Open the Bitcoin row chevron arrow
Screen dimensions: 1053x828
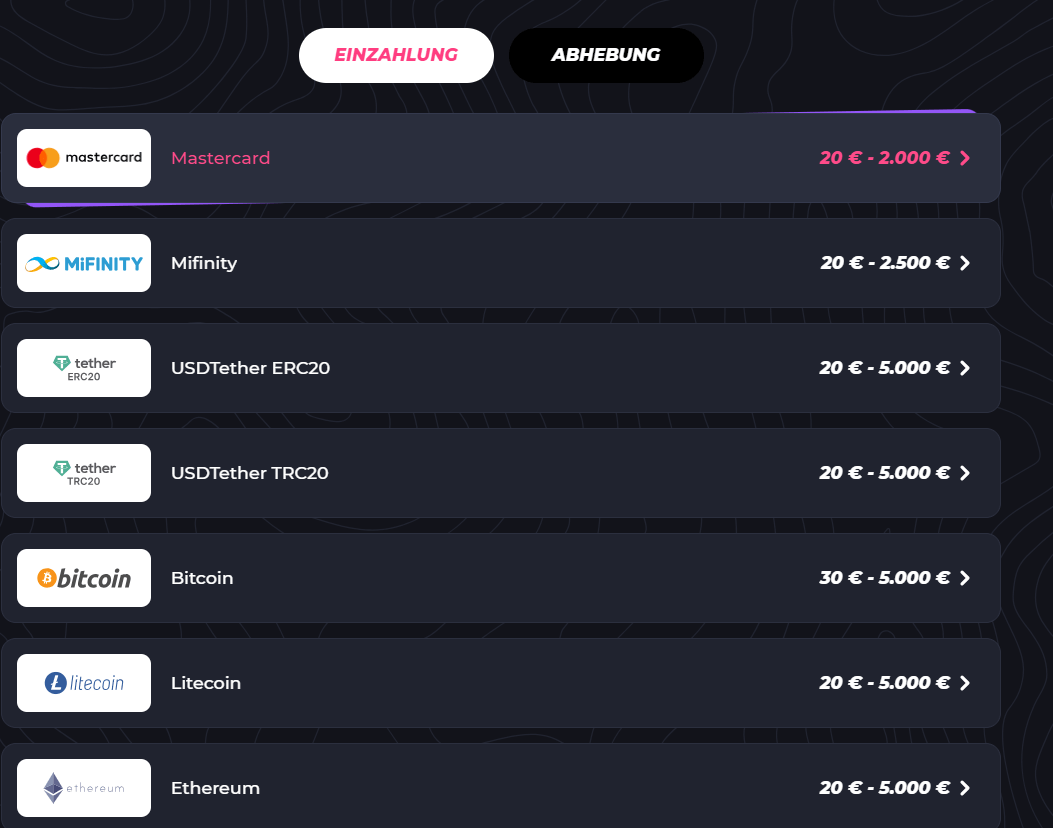click(965, 578)
